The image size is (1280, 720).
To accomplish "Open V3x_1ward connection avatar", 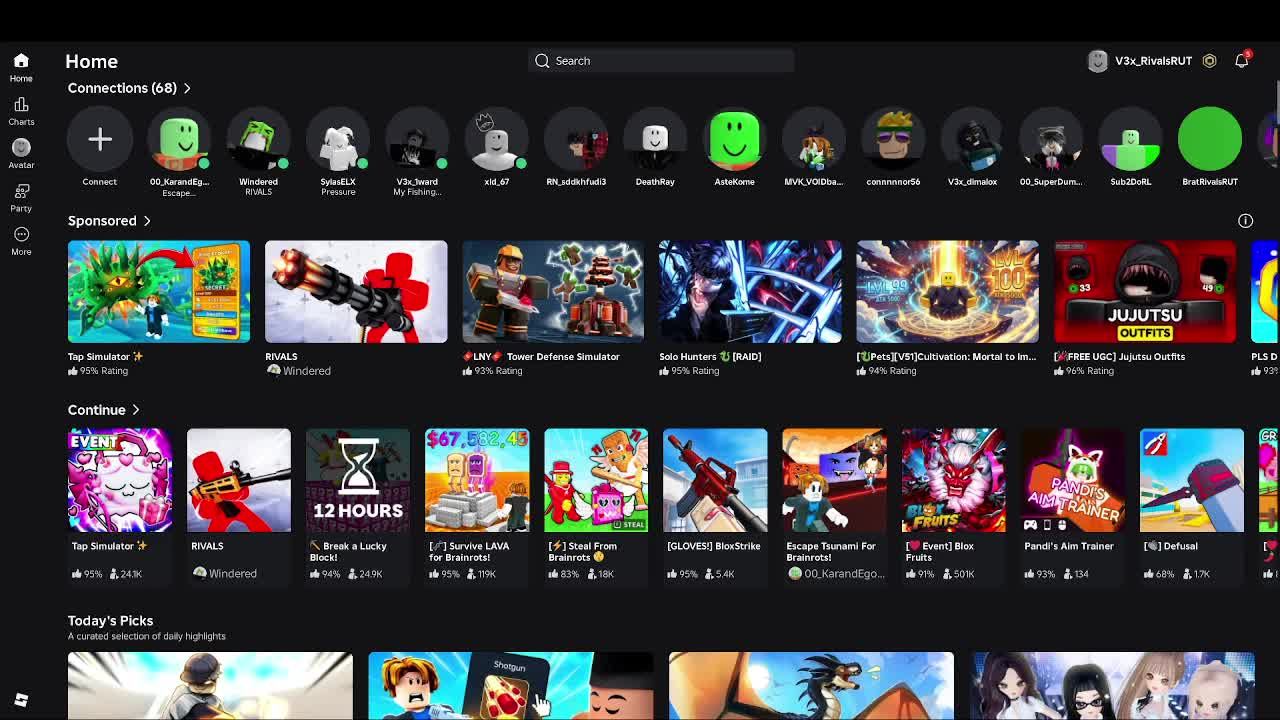I will pos(417,139).
